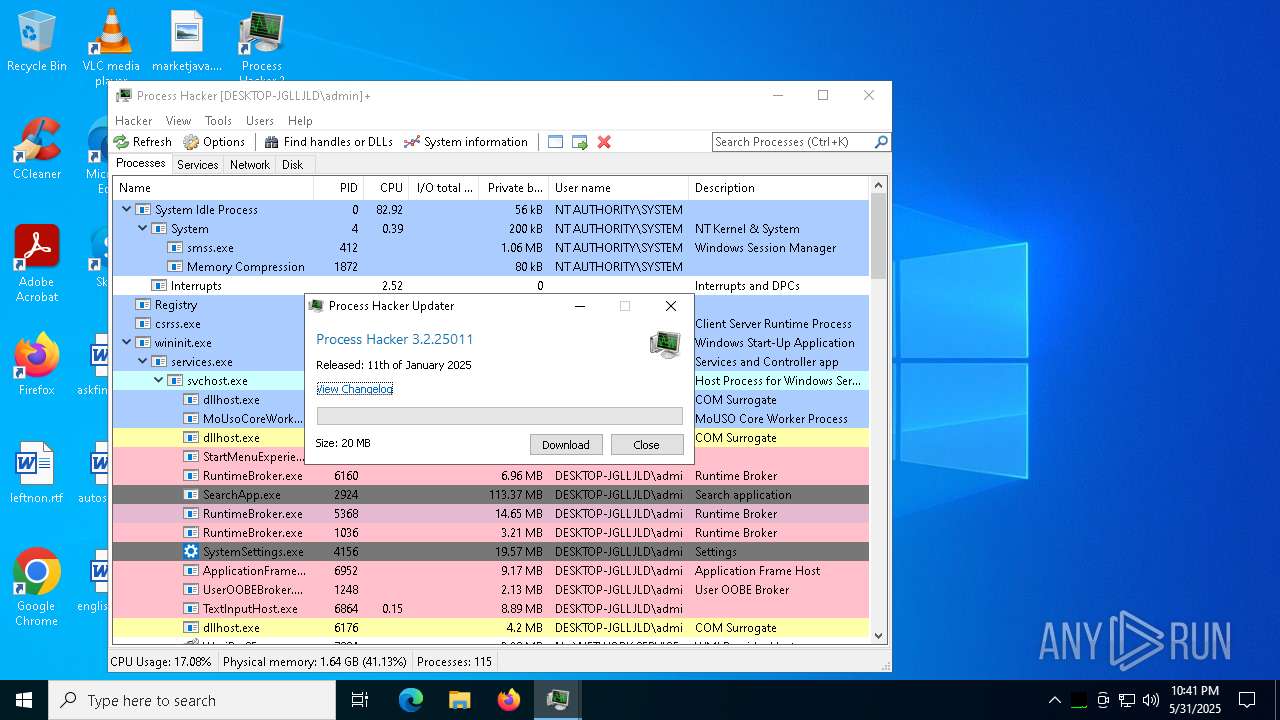
Task: Sort by the CPU column header
Action: point(385,188)
